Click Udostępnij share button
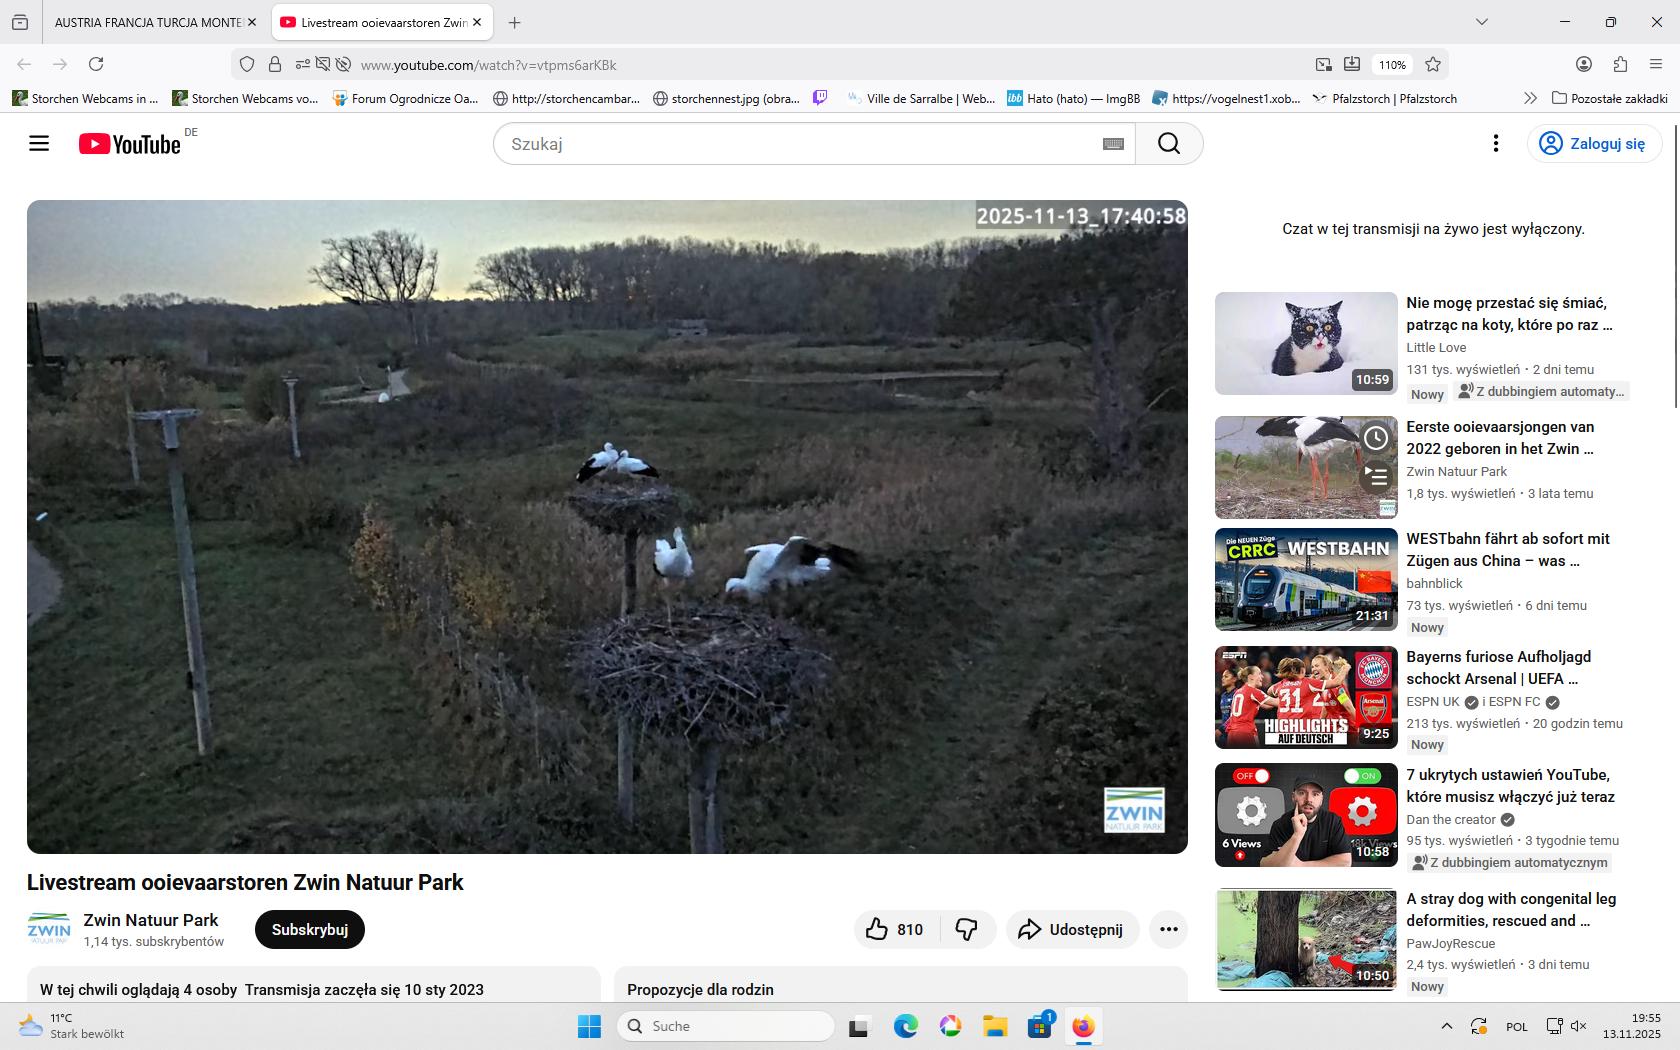Screen dimensions: 1680x1050 [1072, 929]
